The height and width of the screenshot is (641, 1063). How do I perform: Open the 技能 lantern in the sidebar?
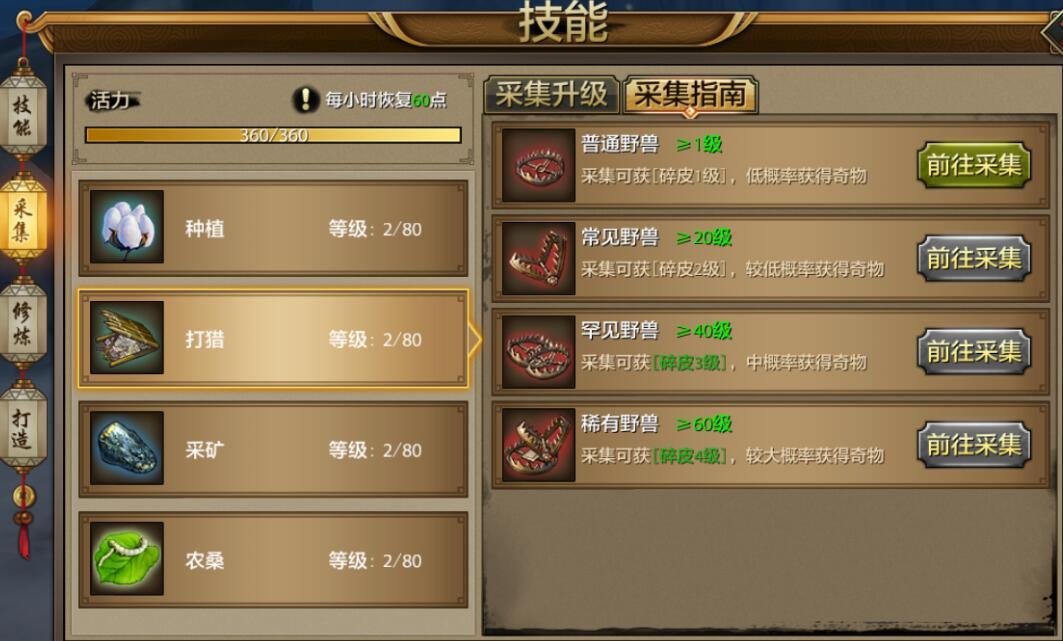click(x=22, y=115)
